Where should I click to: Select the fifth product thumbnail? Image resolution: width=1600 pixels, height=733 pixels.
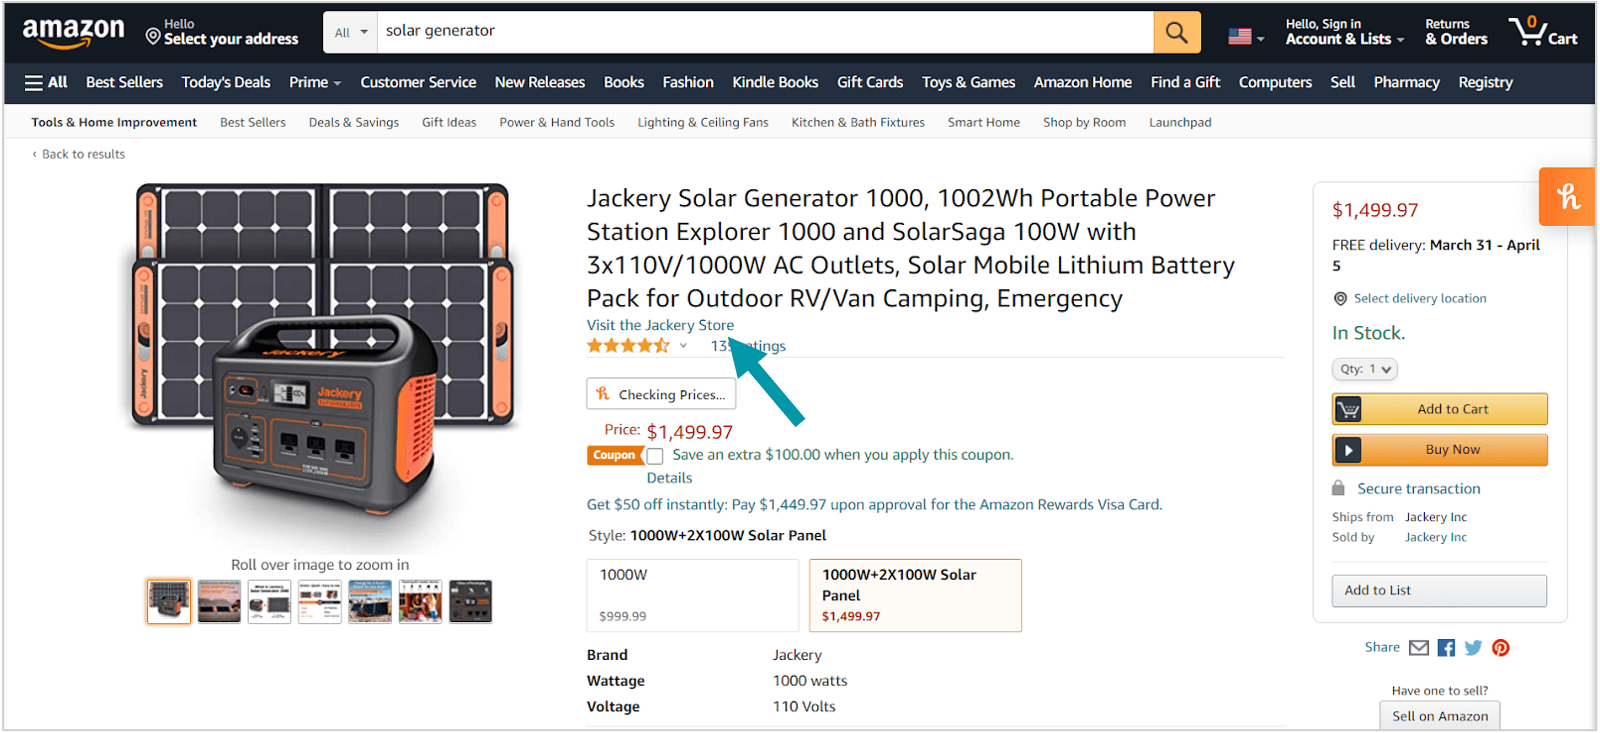pyautogui.click(x=370, y=602)
